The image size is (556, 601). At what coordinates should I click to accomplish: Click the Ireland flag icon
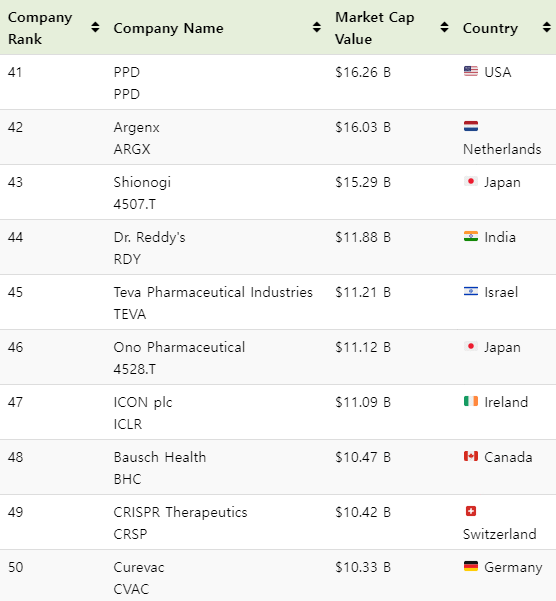click(x=471, y=401)
